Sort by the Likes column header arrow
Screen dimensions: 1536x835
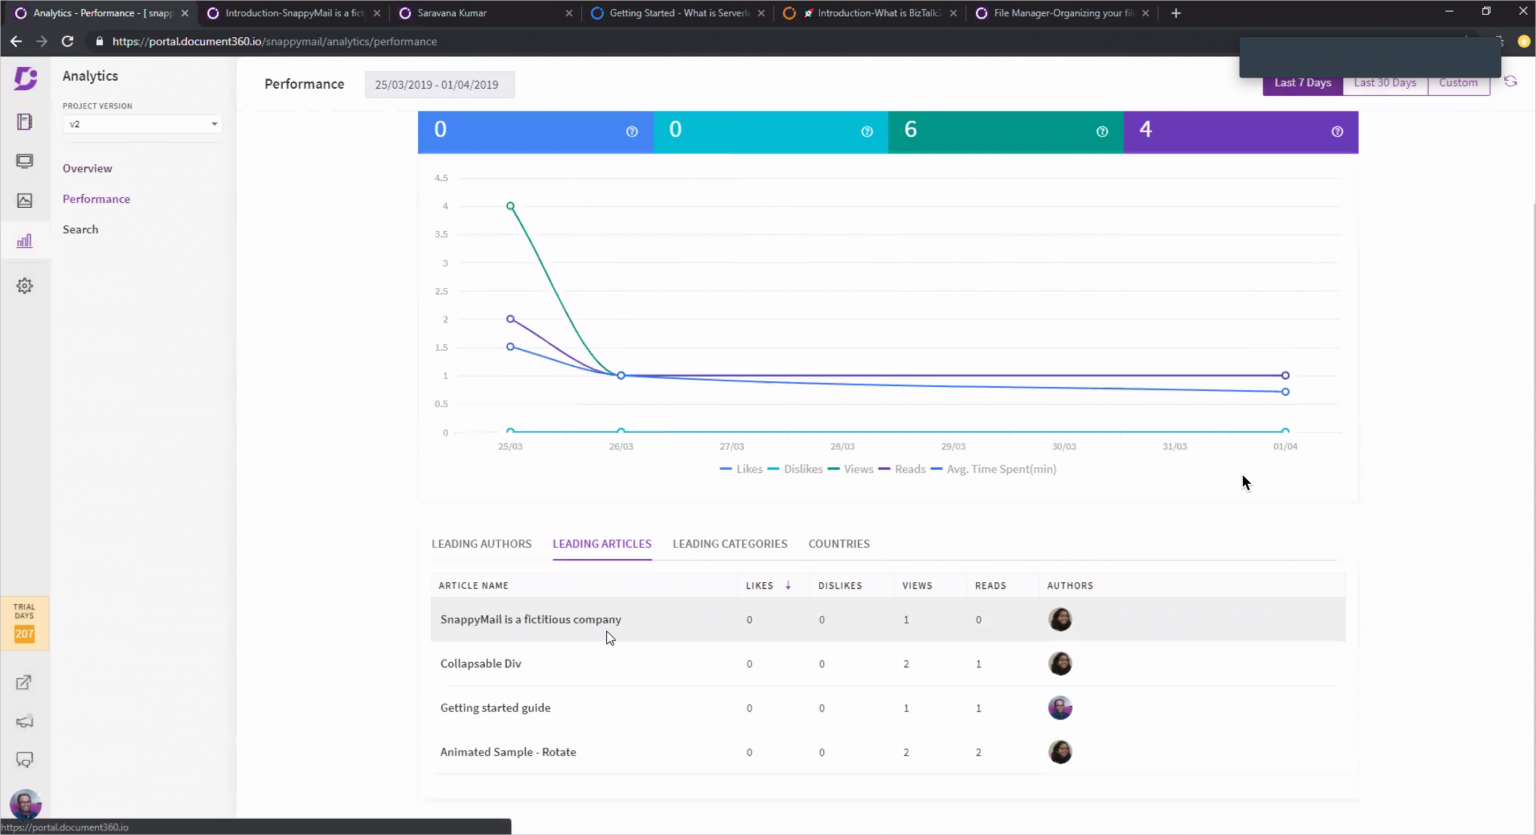pyautogui.click(x=788, y=586)
